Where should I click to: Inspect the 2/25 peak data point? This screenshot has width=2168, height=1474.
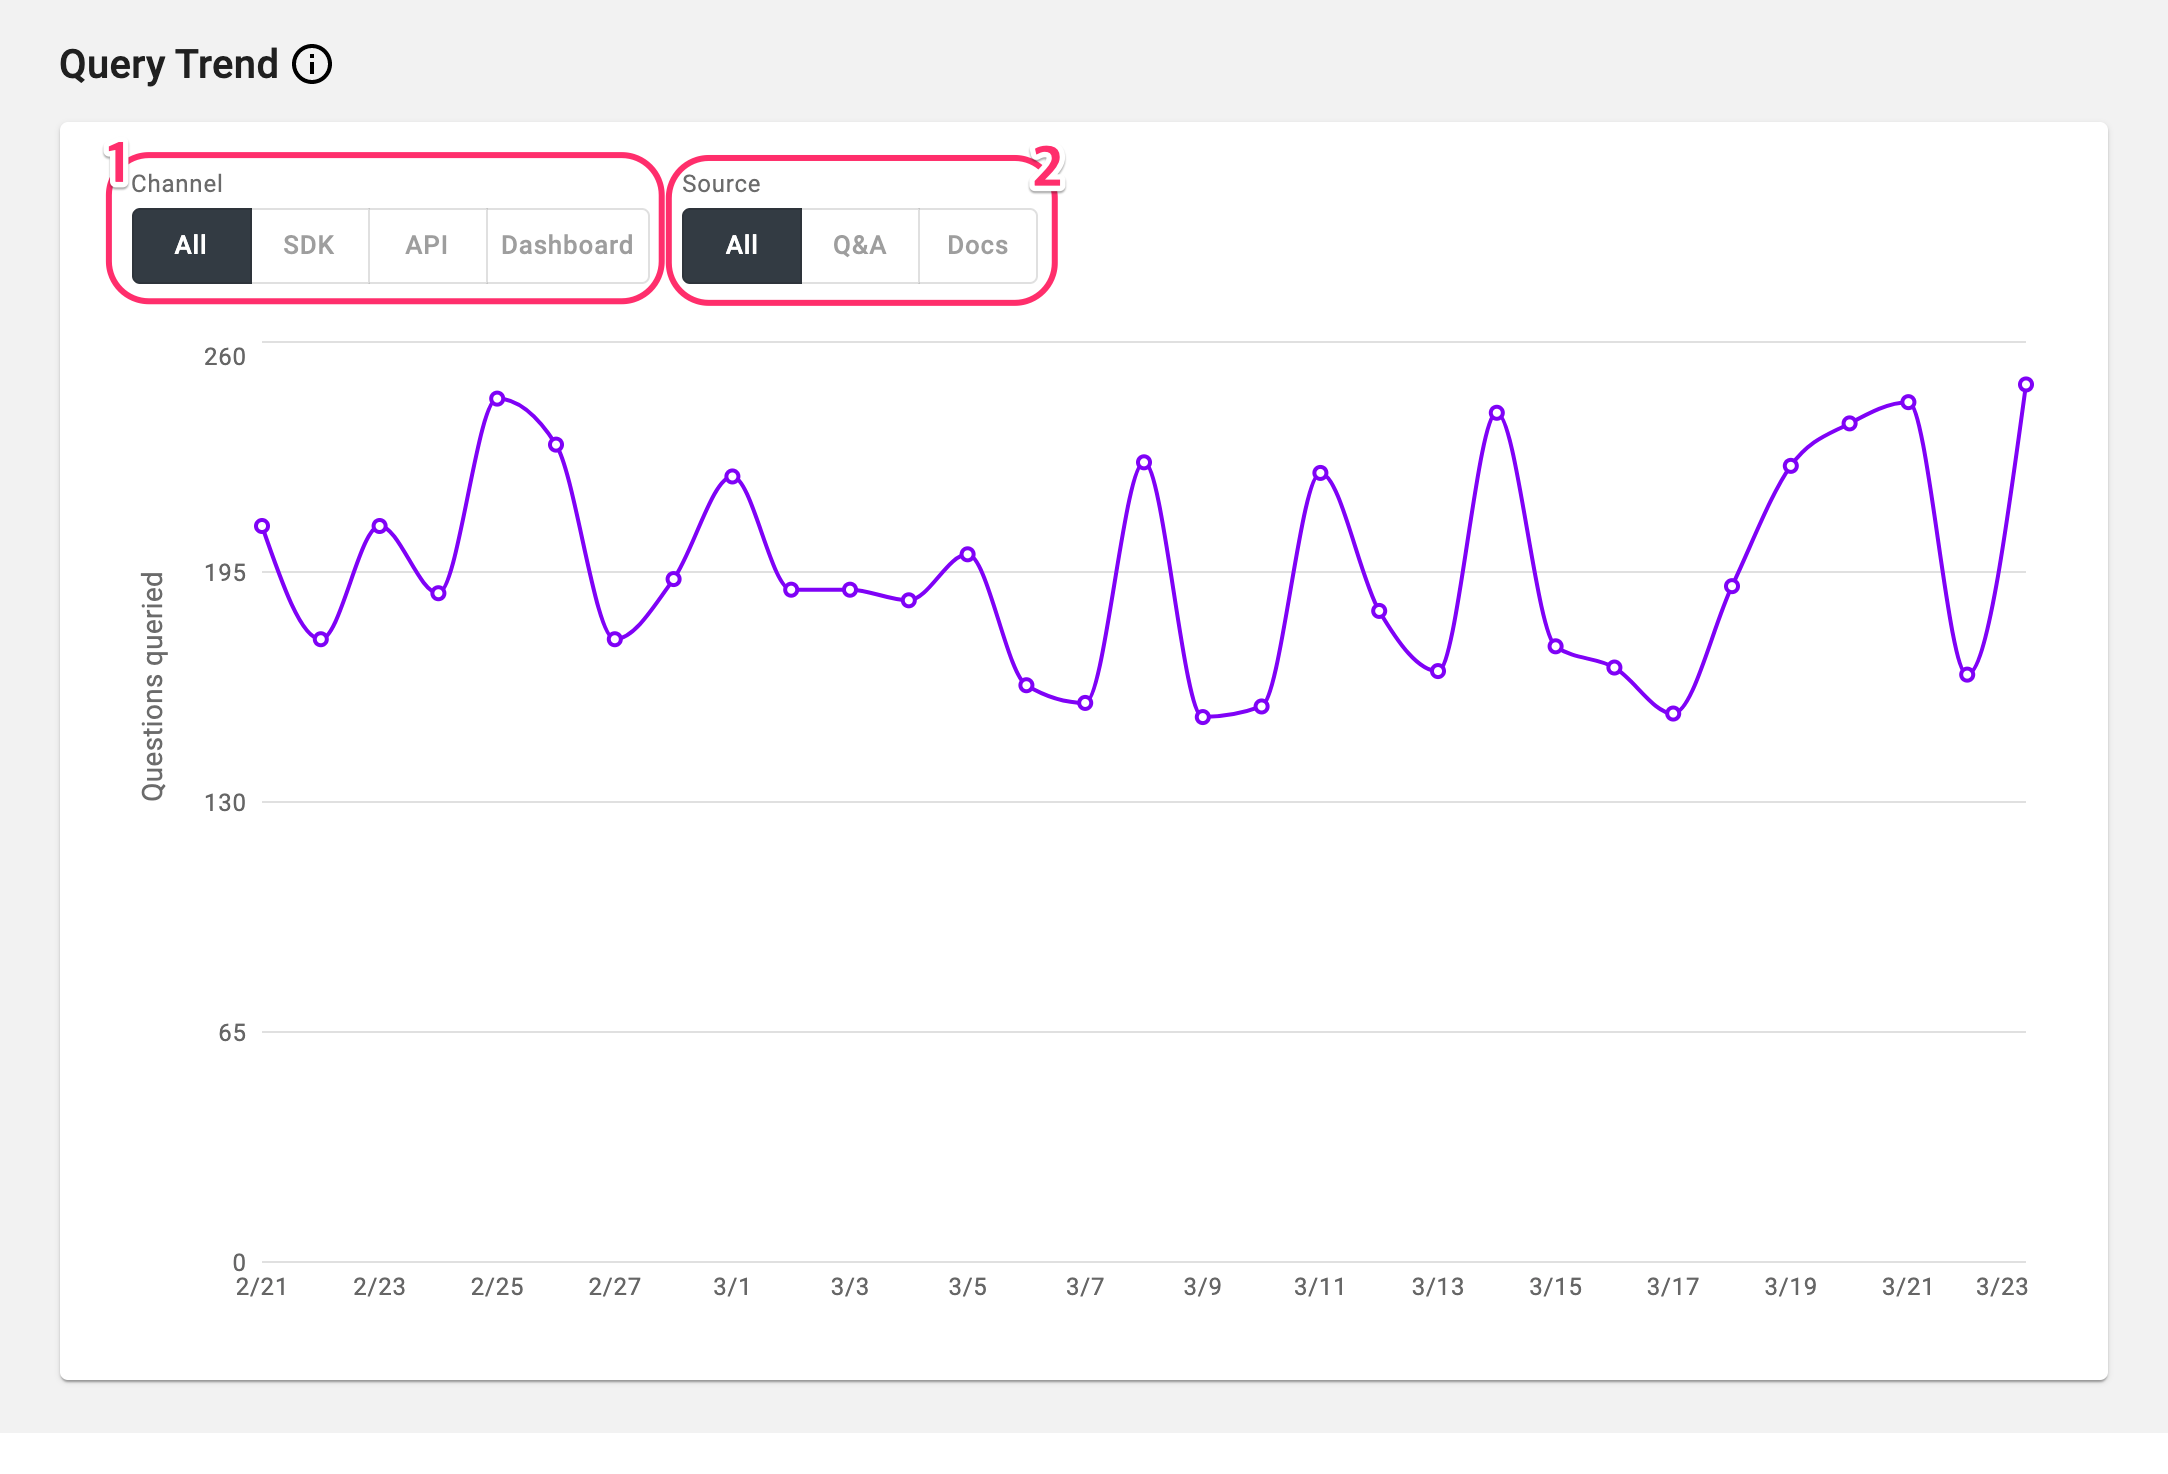[497, 399]
